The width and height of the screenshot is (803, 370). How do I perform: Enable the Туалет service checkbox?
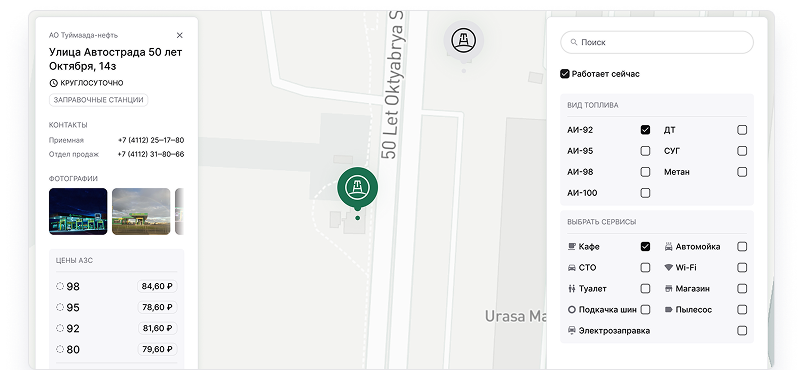[x=645, y=289]
